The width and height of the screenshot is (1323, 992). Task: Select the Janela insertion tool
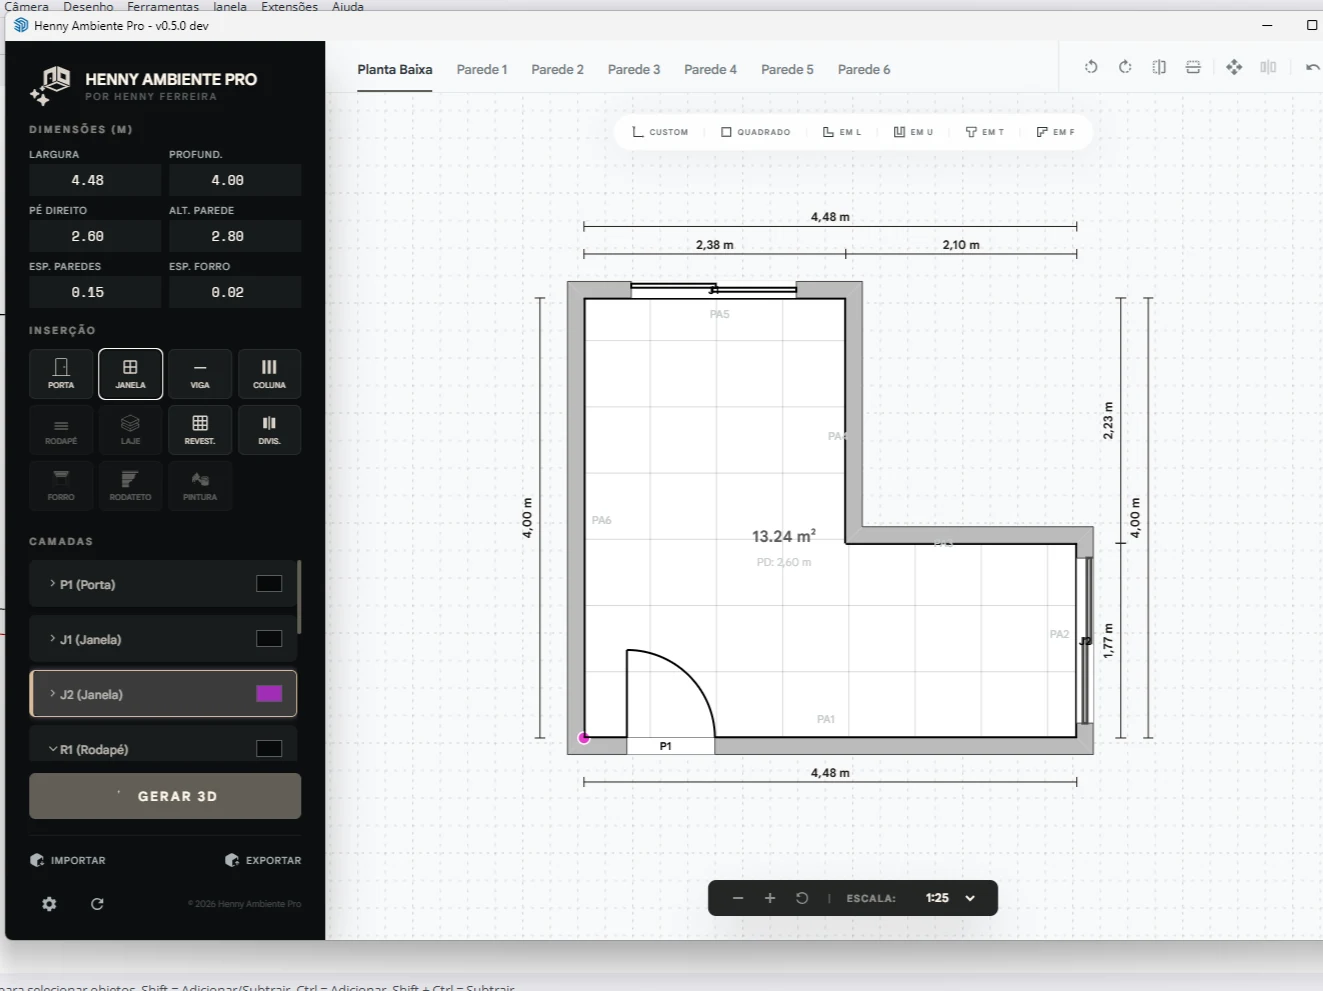[130, 374]
